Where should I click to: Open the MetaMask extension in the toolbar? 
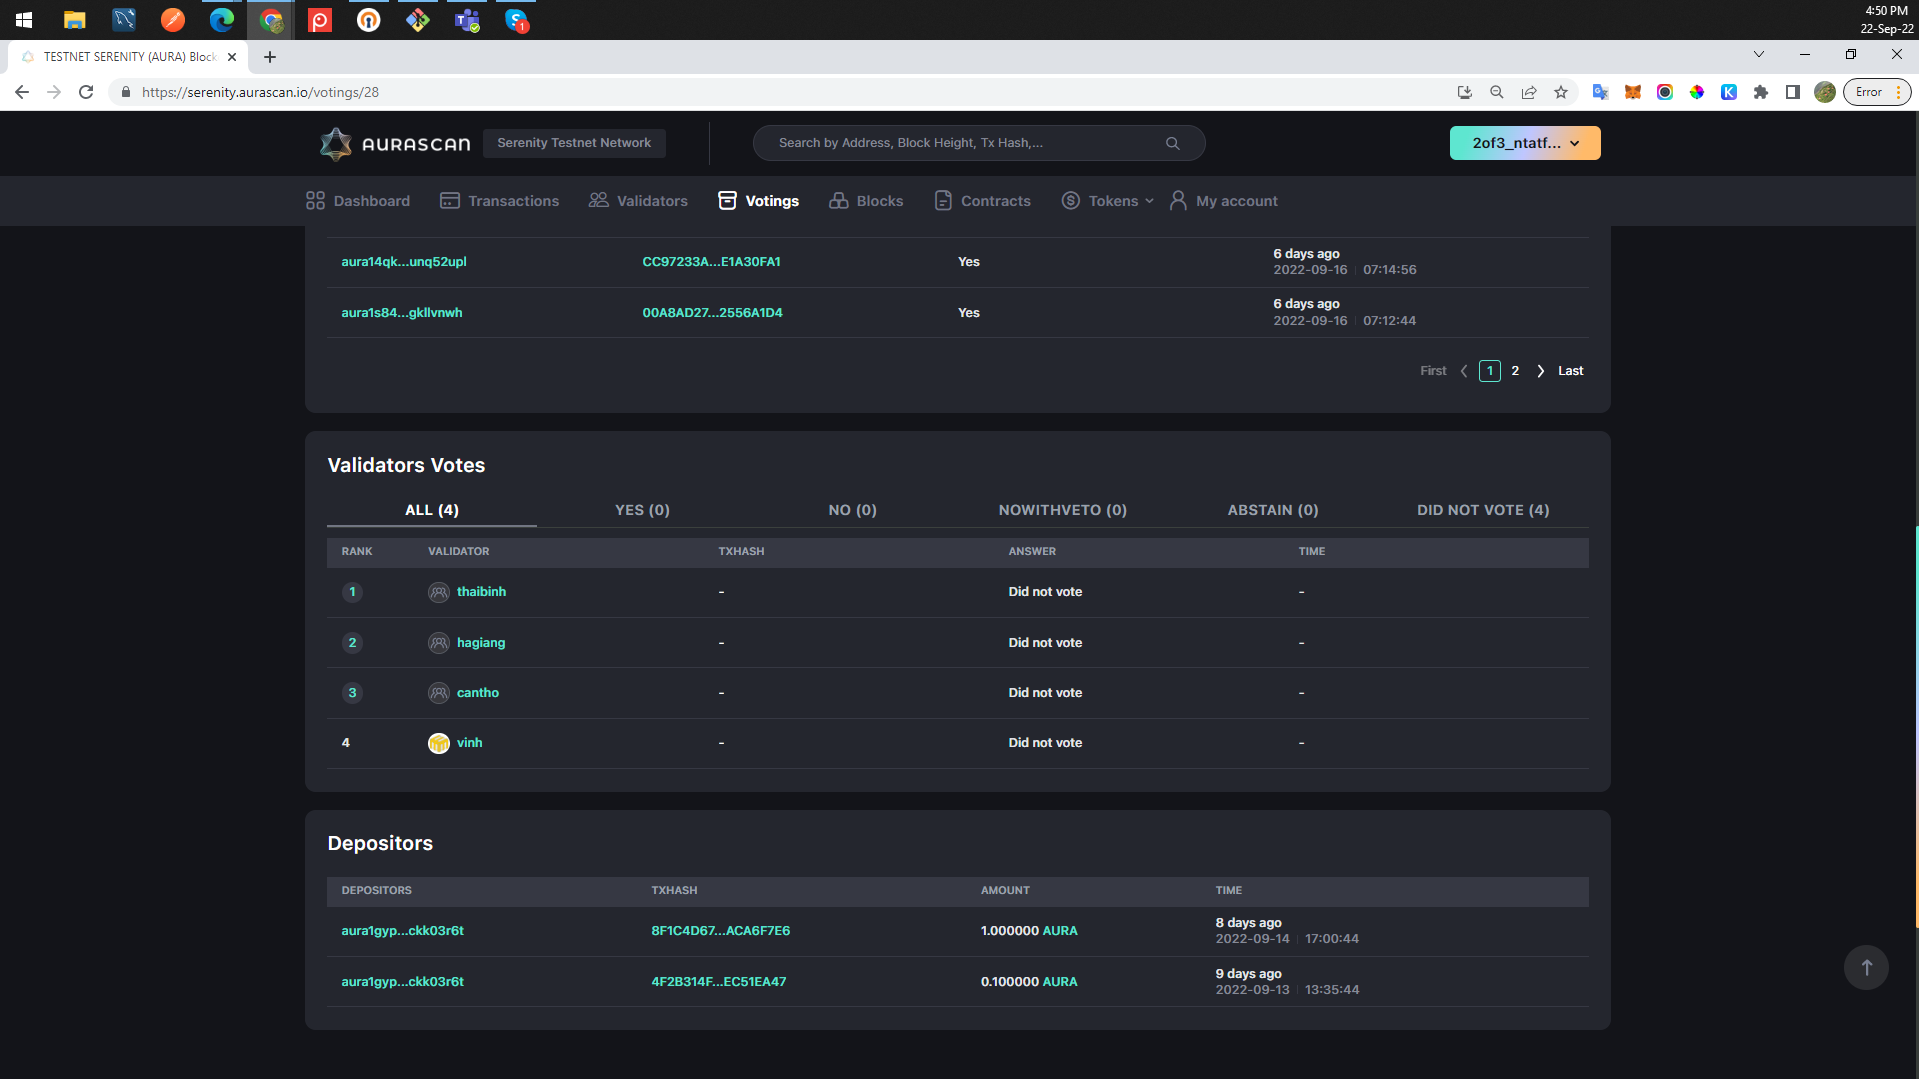[x=1633, y=92]
